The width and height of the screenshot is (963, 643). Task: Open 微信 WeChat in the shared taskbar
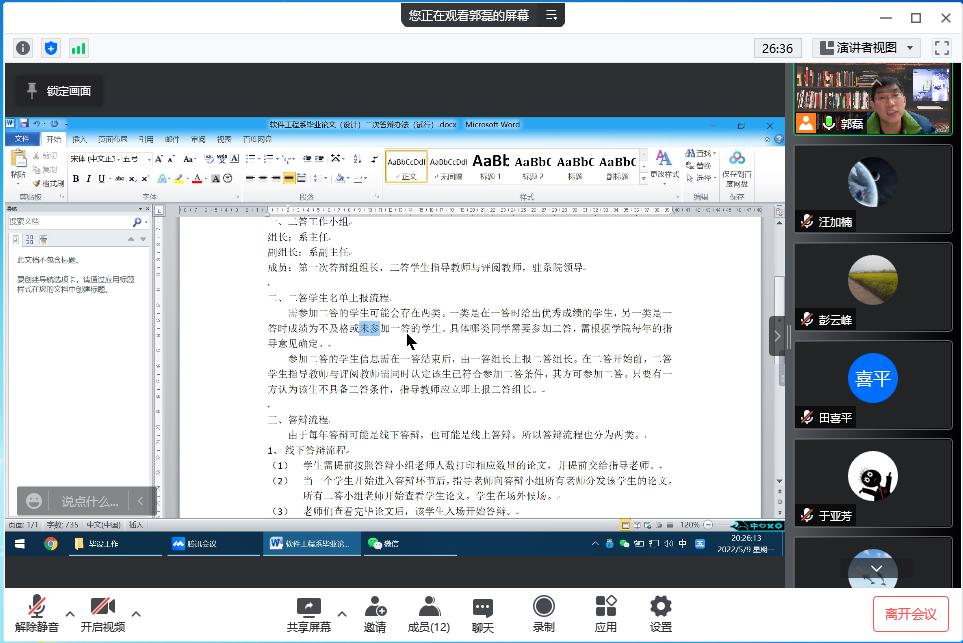tap(410, 544)
